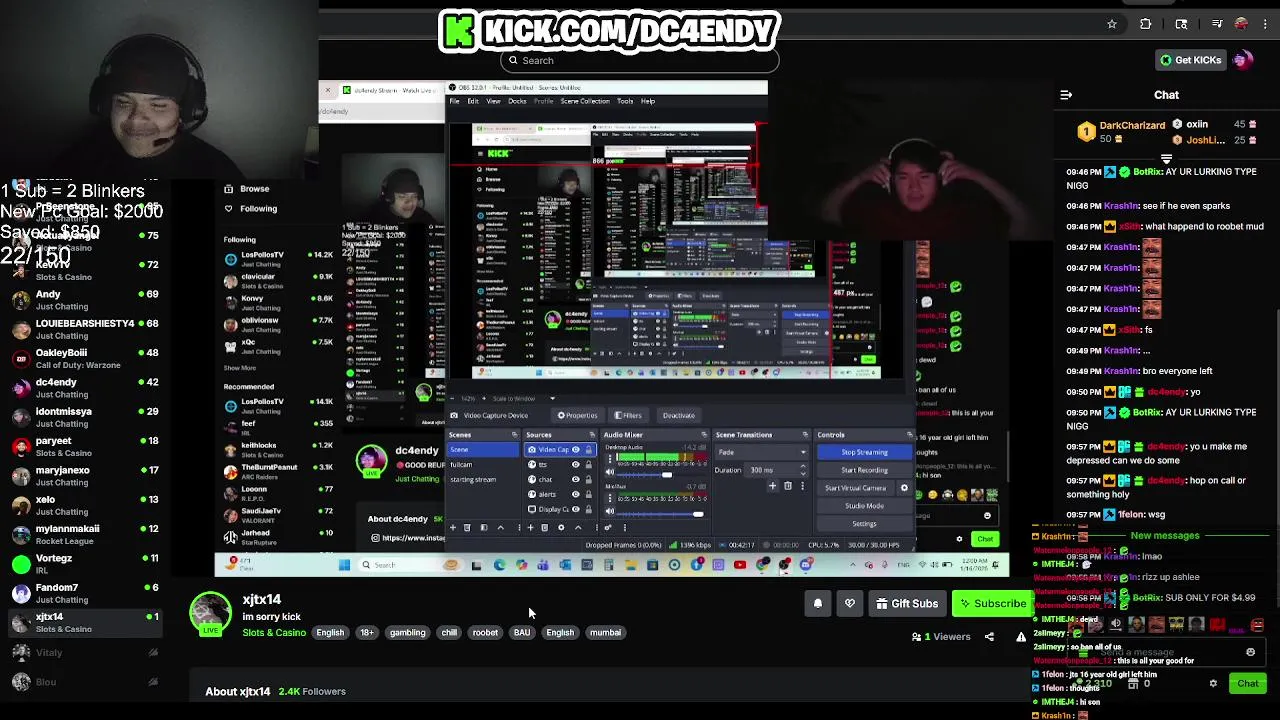Select the roobet tag
Image resolution: width=1280 pixels, height=720 pixels.
[485, 633]
